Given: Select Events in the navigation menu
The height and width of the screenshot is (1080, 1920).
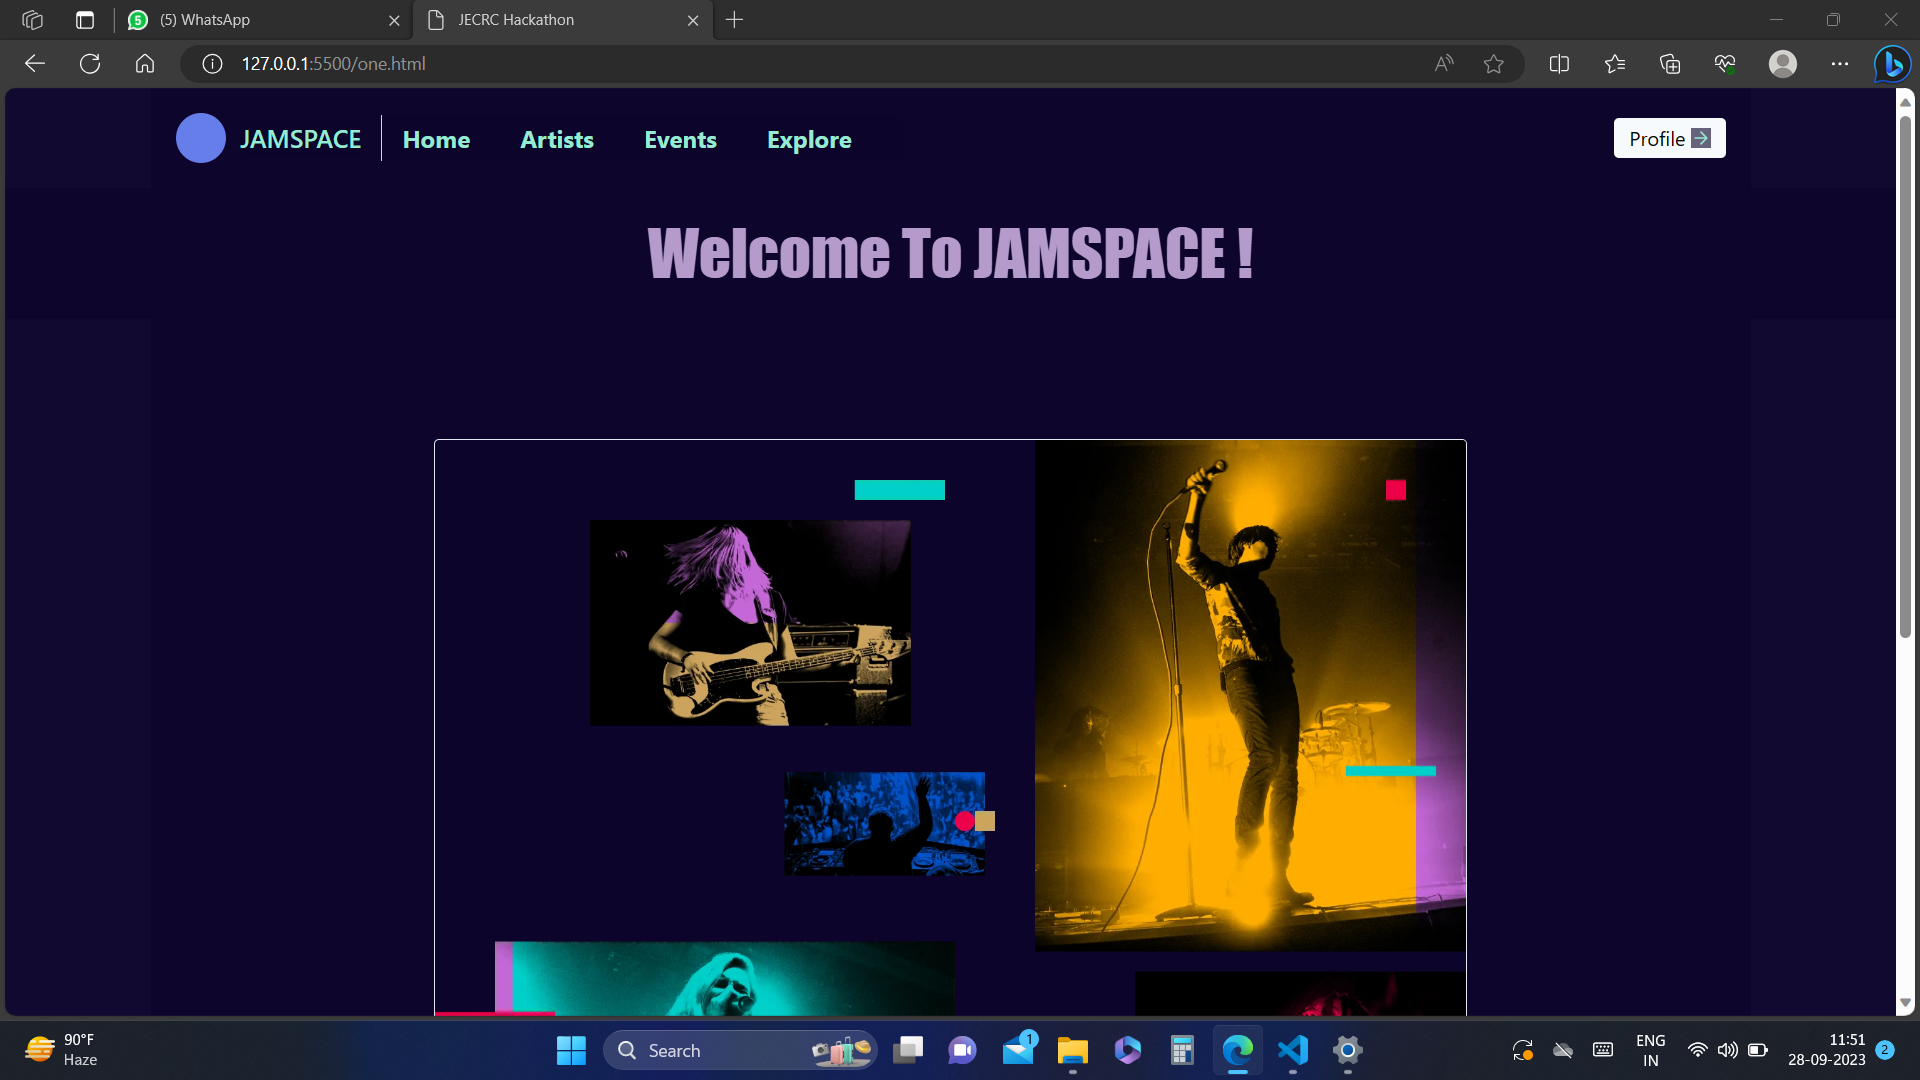Looking at the screenshot, I should 680,139.
